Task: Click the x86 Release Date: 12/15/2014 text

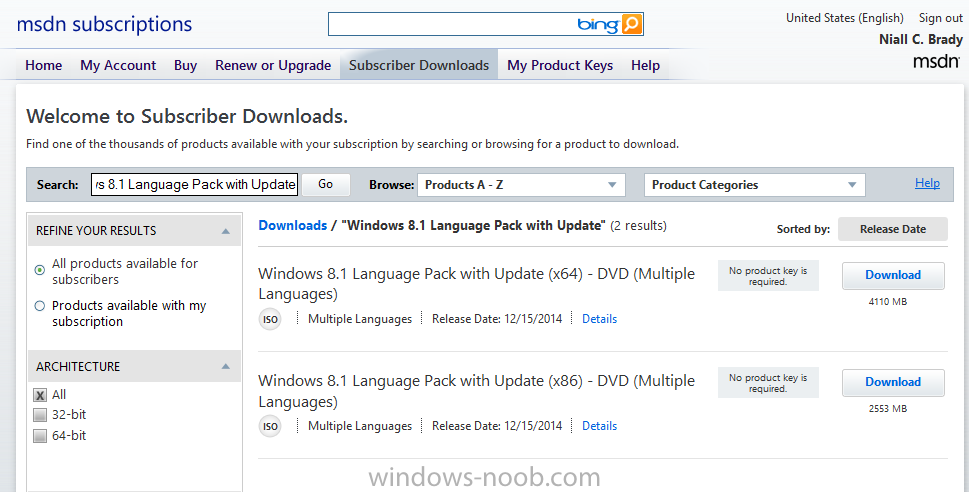Action: pos(497,426)
